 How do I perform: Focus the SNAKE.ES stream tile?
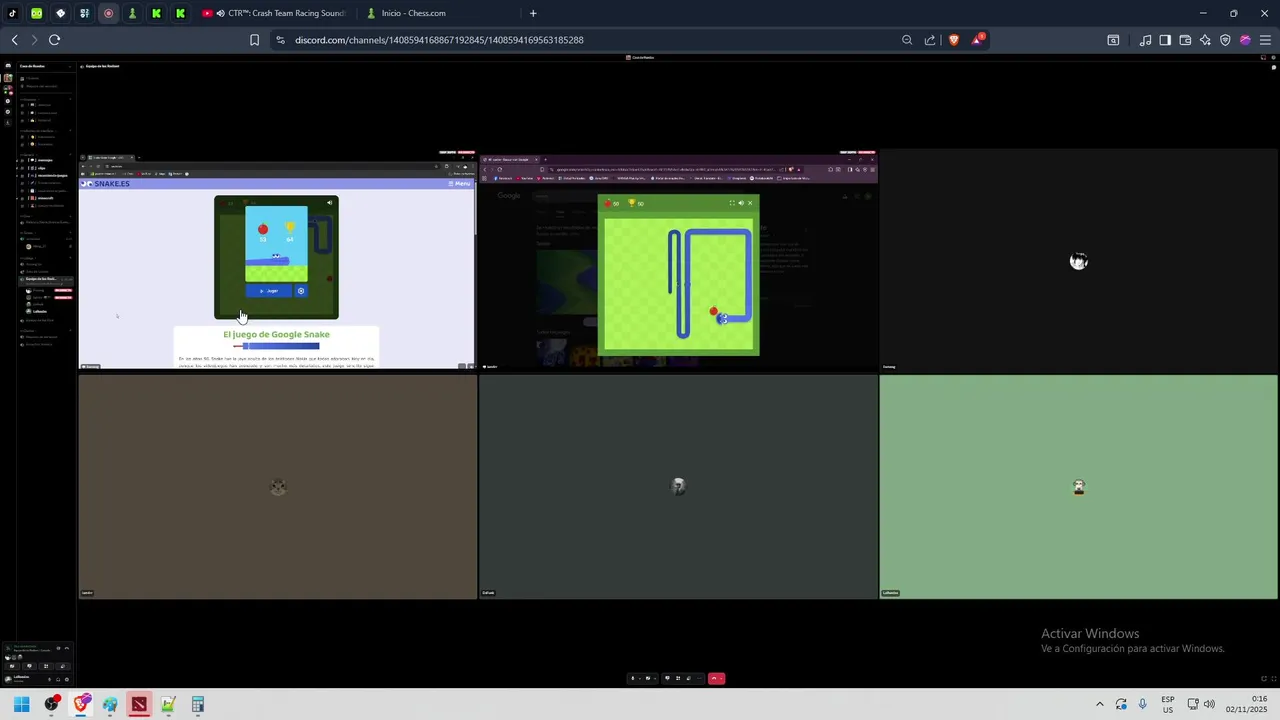pos(277,260)
